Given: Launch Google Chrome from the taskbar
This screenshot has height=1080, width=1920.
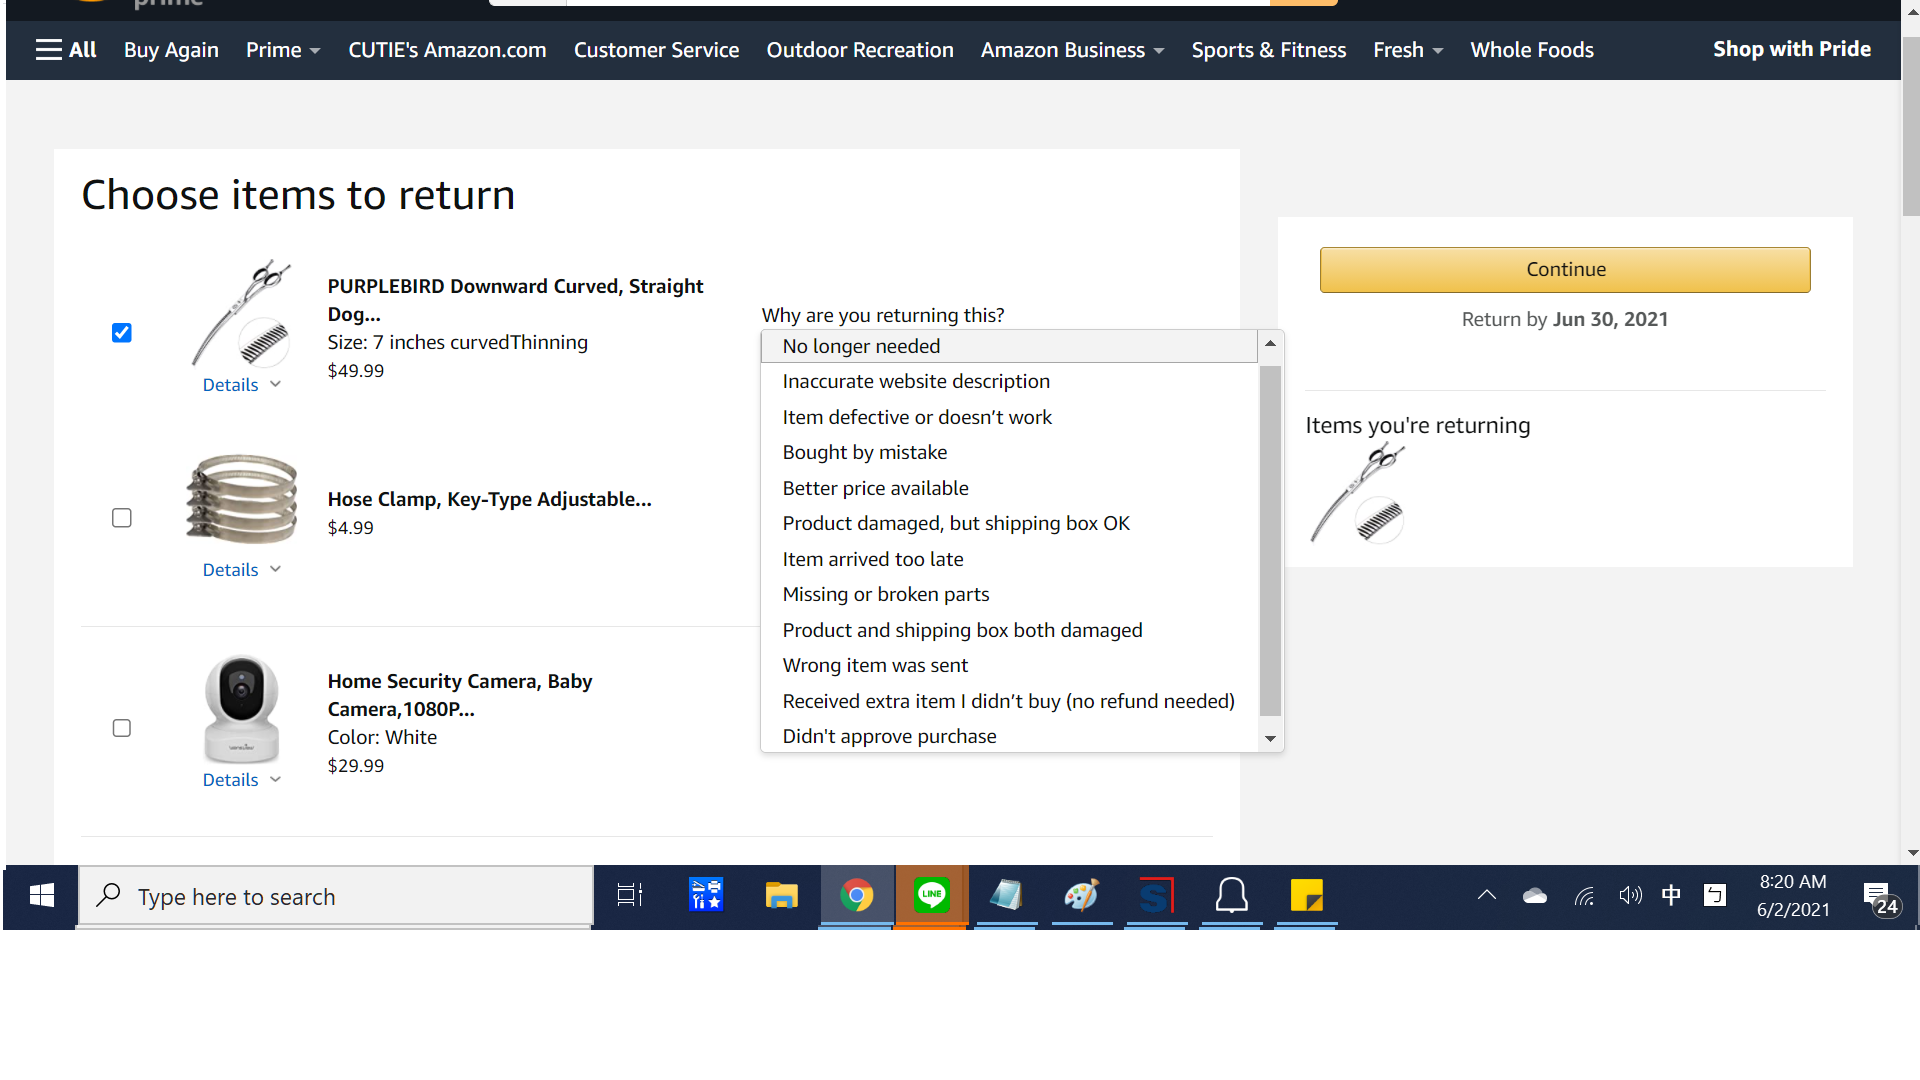Looking at the screenshot, I should pyautogui.click(x=856, y=896).
